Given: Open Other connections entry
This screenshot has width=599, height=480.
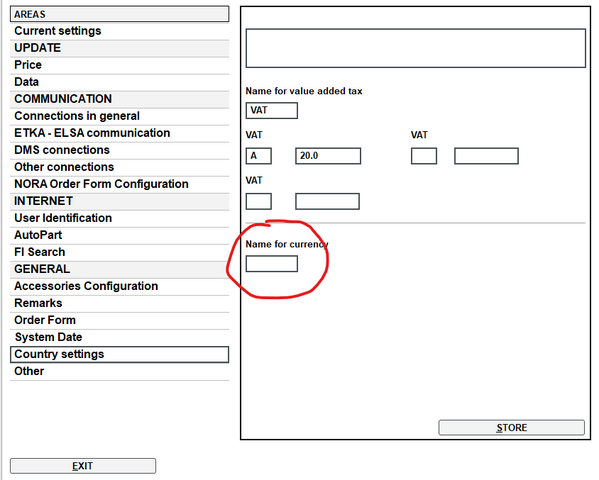Looking at the screenshot, I should pos(119,167).
